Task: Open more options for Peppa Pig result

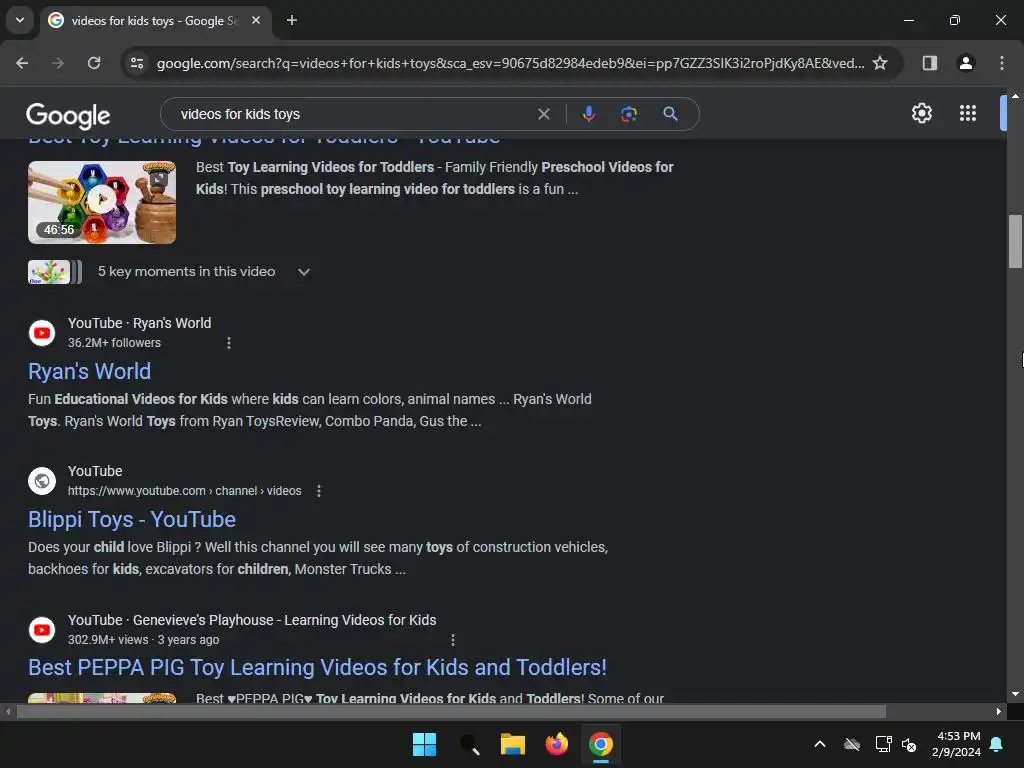Action: click(453, 640)
